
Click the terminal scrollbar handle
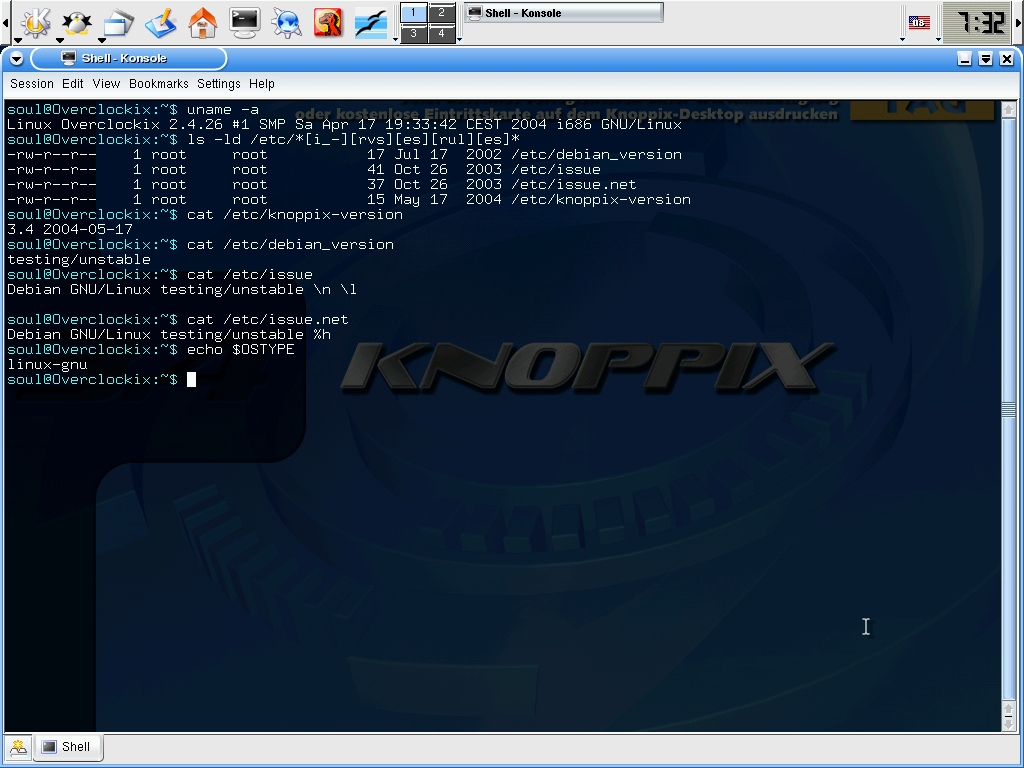[x=1008, y=409]
